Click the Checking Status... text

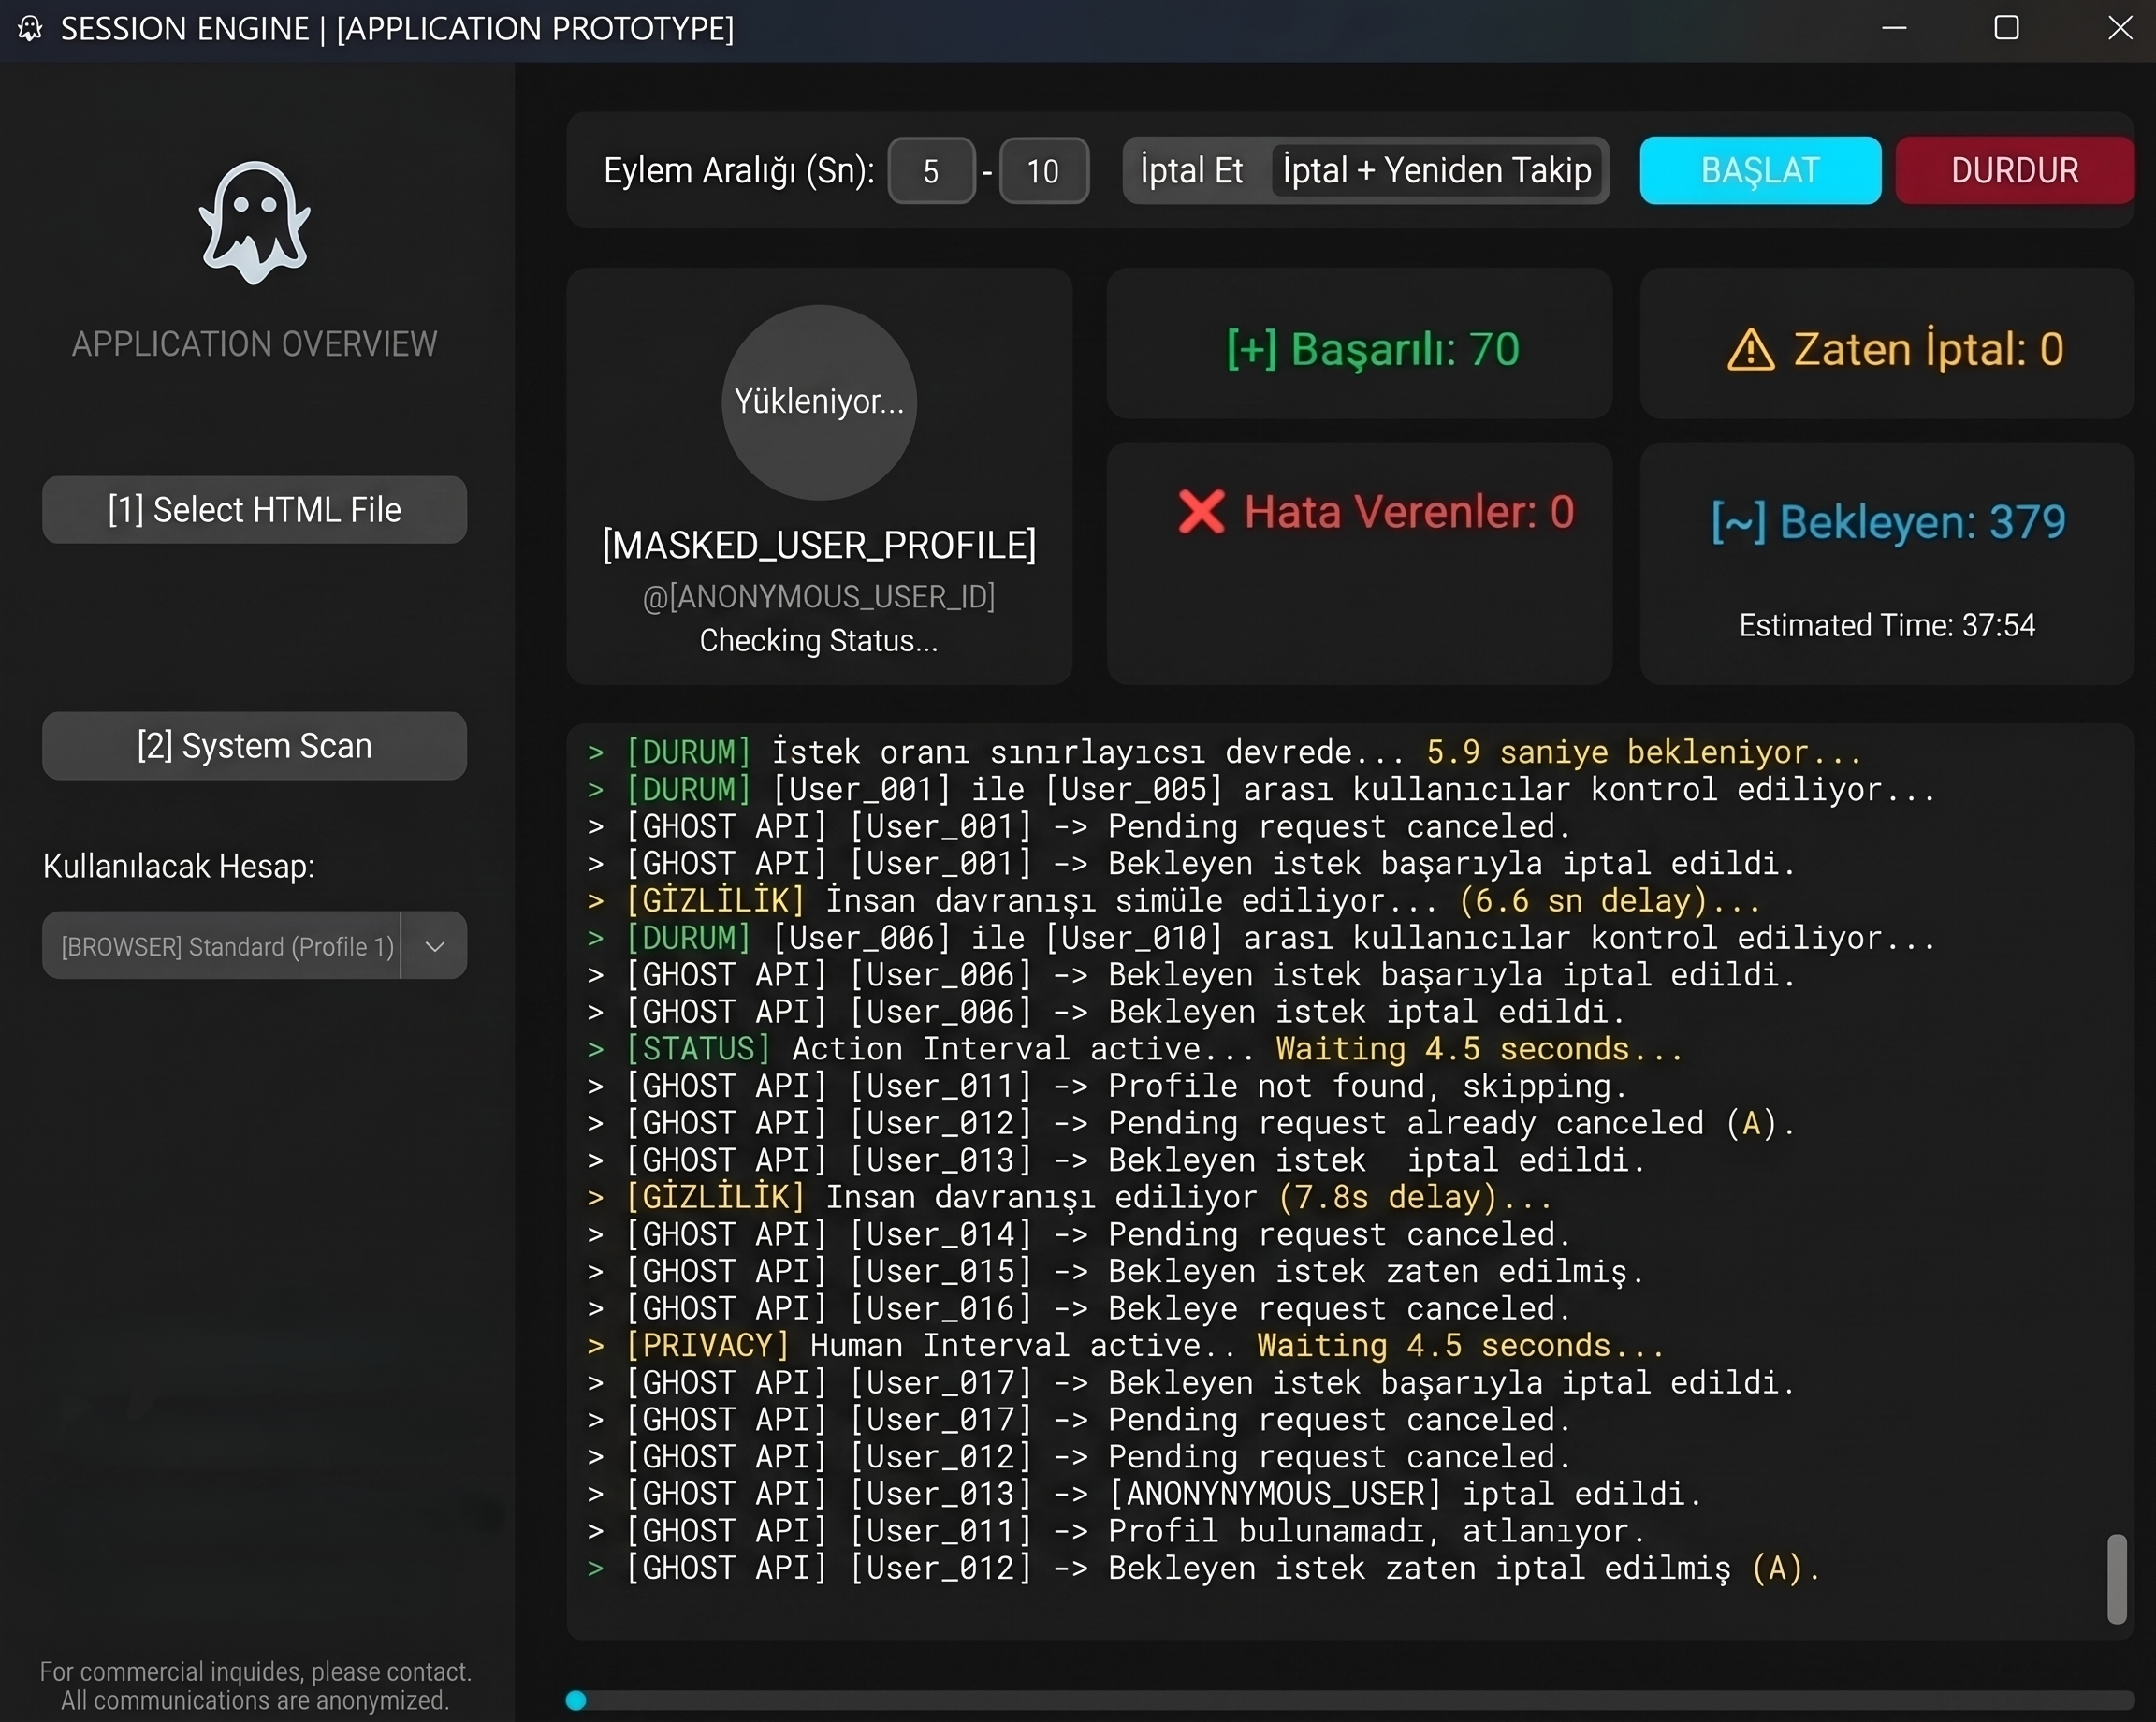pos(819,641)
